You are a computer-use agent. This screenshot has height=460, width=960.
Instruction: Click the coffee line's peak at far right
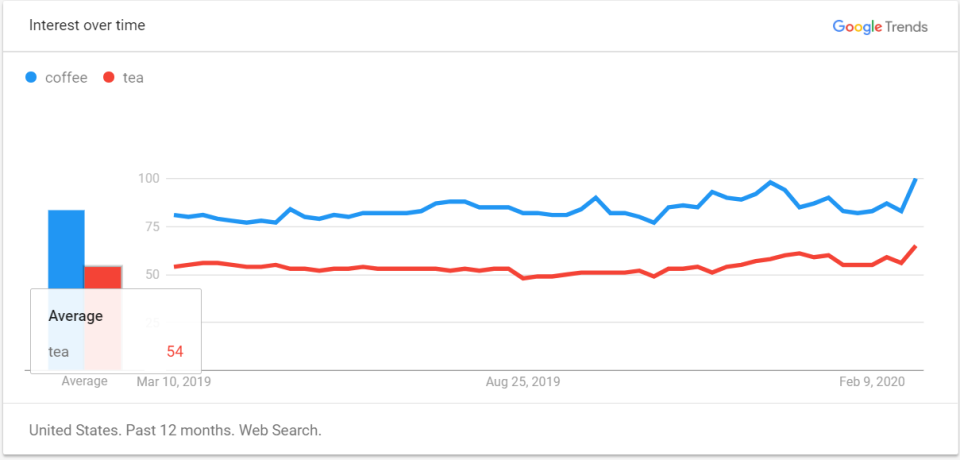pyautogui.click(x=915, y=179)
